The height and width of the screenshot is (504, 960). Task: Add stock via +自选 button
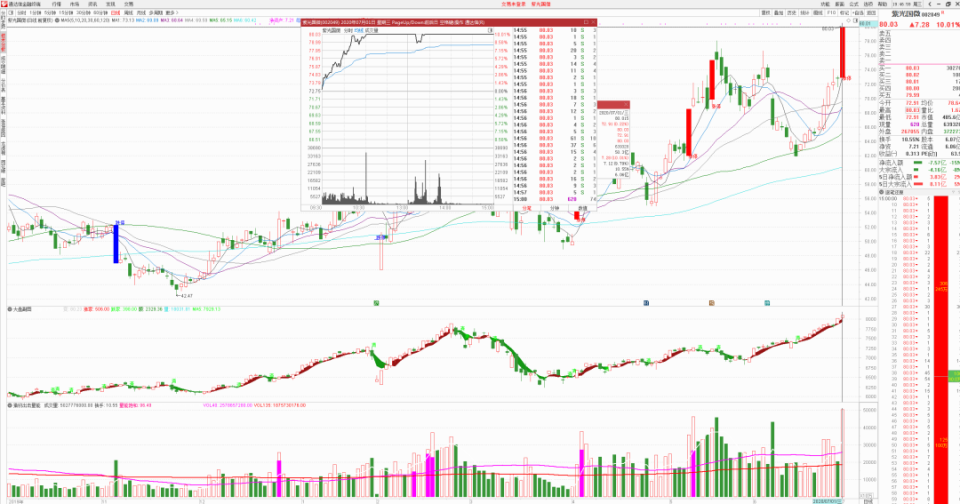pyautogui.click(x=858, y=13)
